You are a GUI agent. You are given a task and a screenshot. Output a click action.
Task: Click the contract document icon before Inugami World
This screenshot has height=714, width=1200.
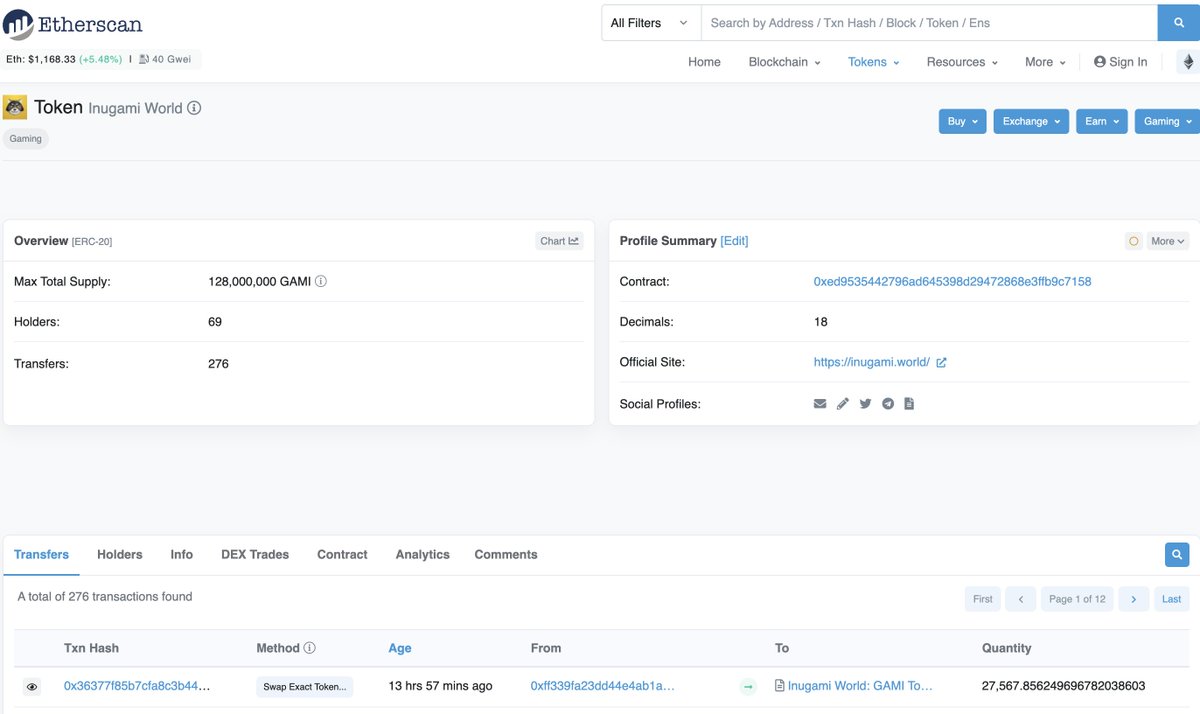click(x=780, y=686)
